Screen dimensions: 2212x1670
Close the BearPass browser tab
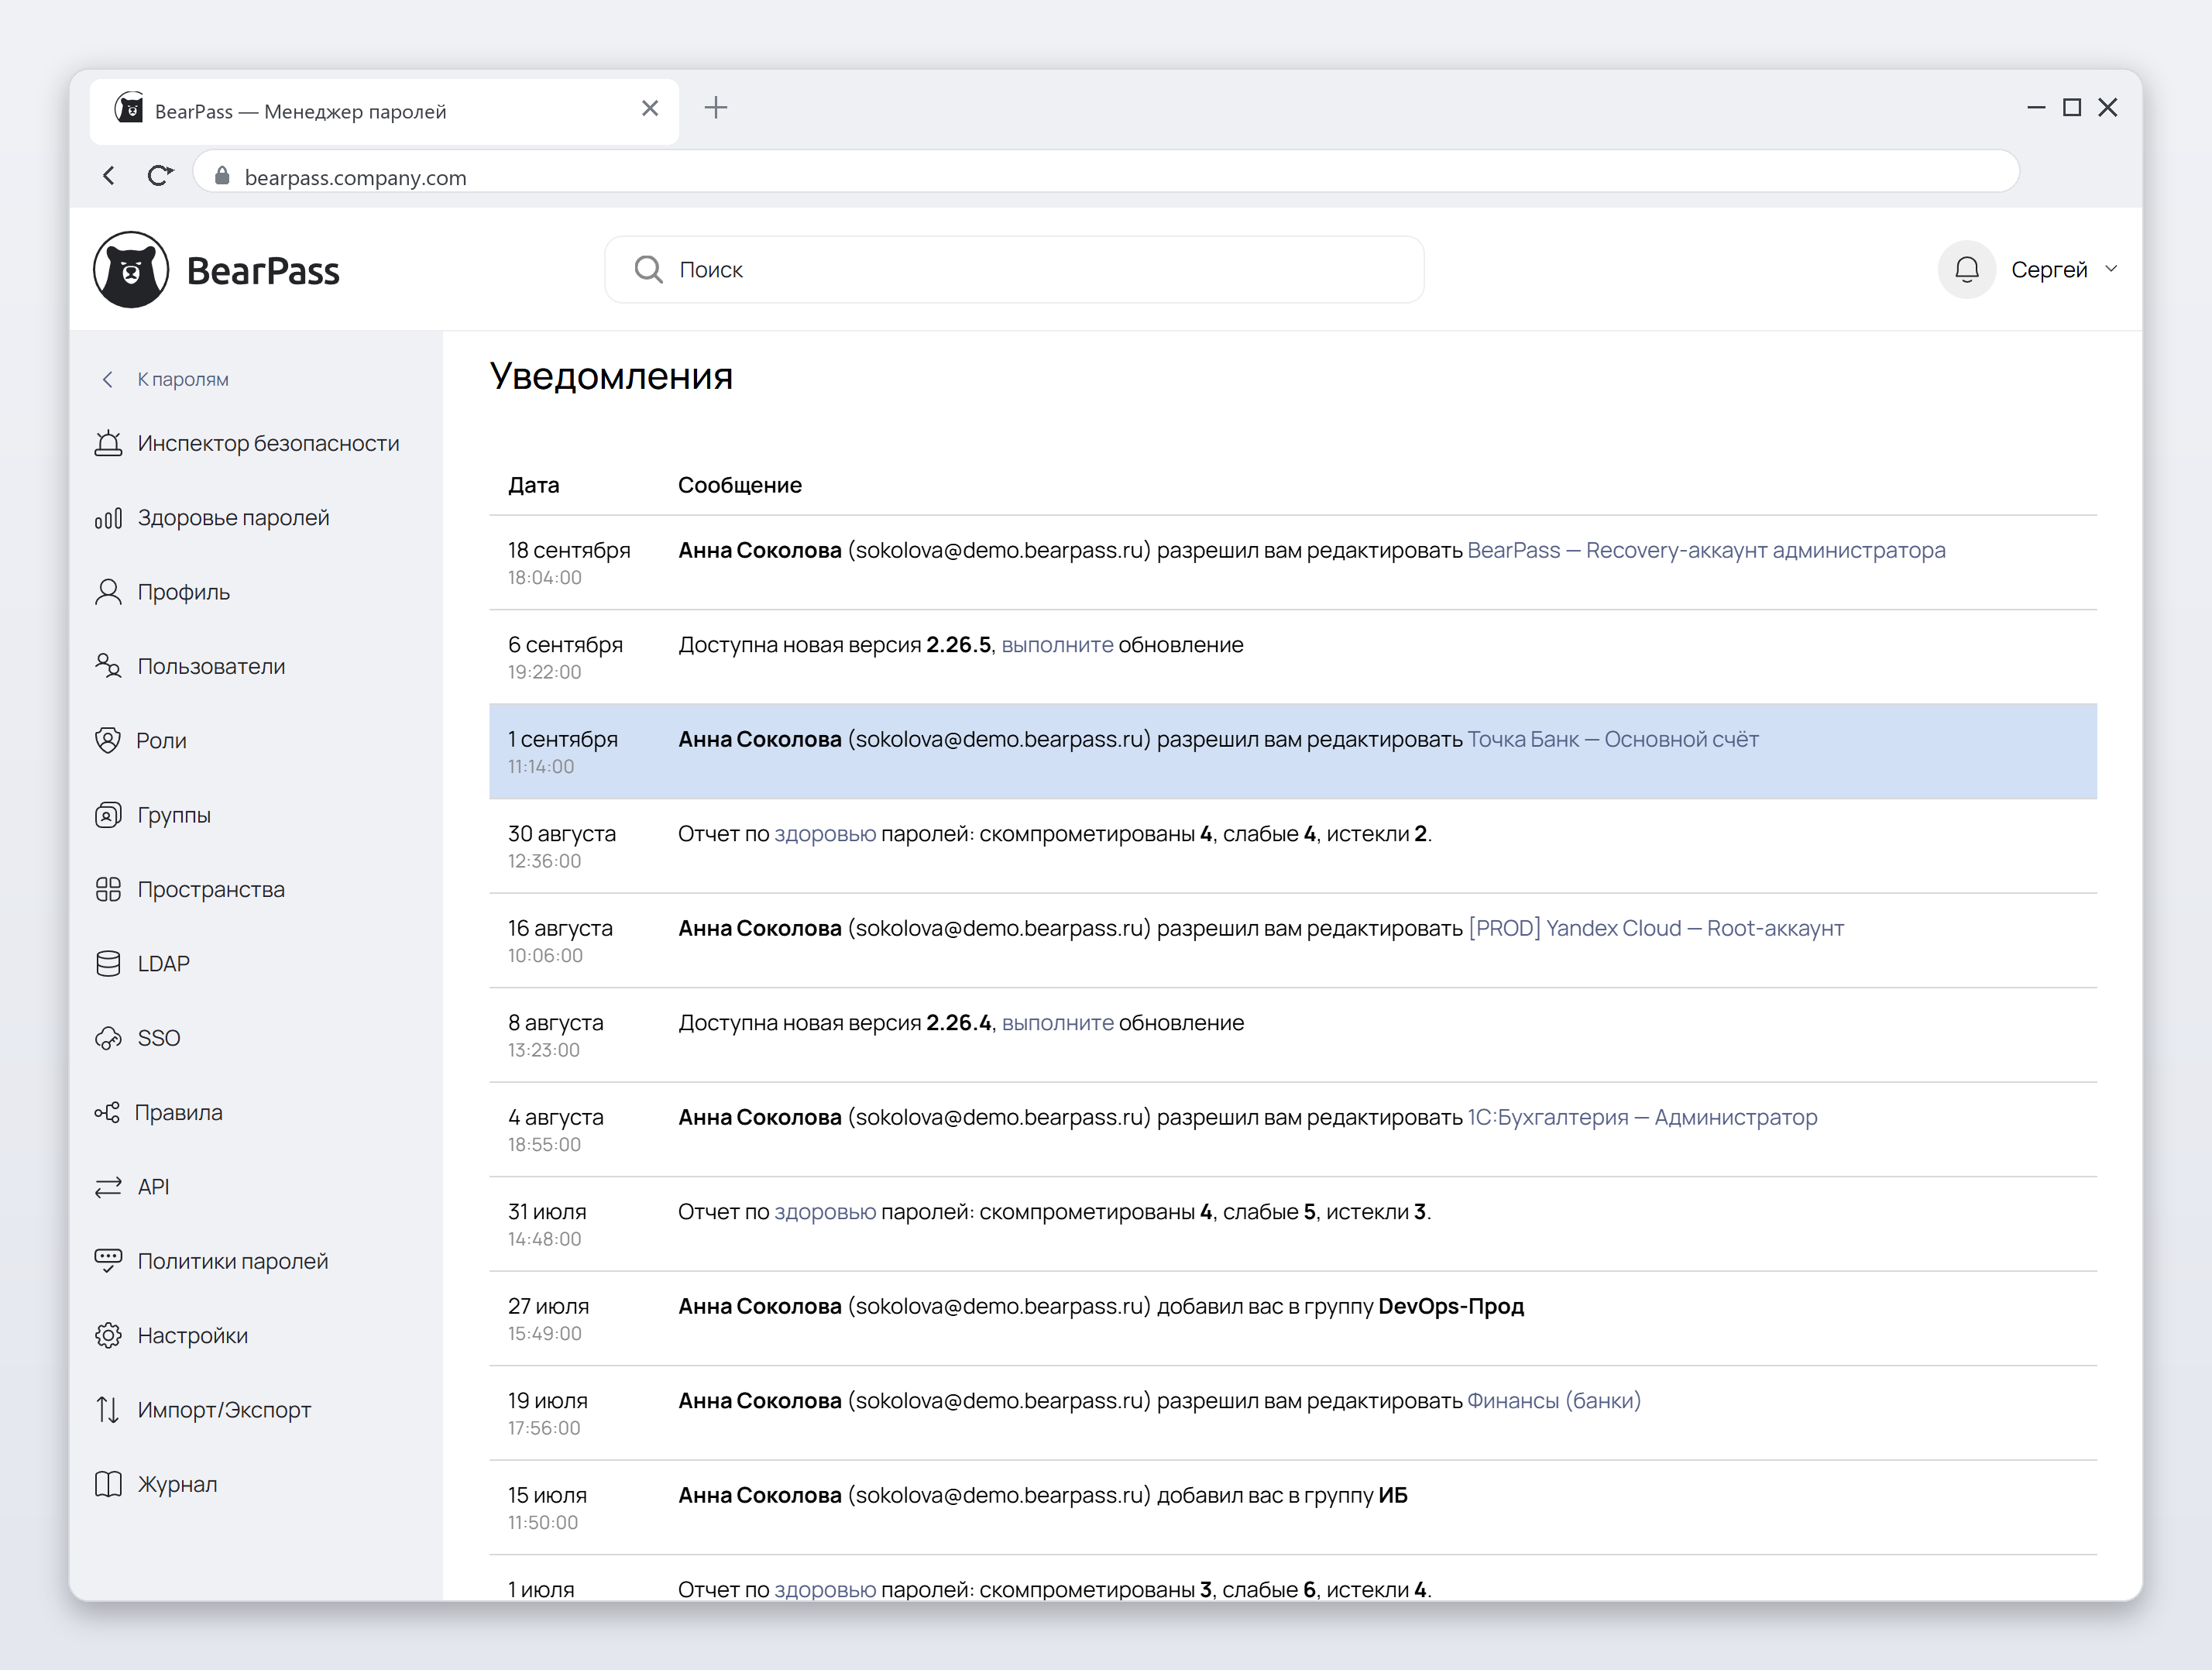click(650, 108)
